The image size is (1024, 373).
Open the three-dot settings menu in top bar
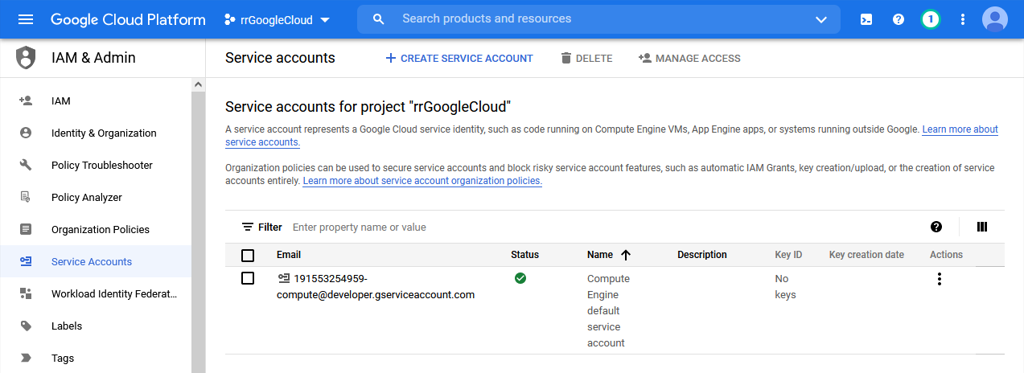pos(962,20)
